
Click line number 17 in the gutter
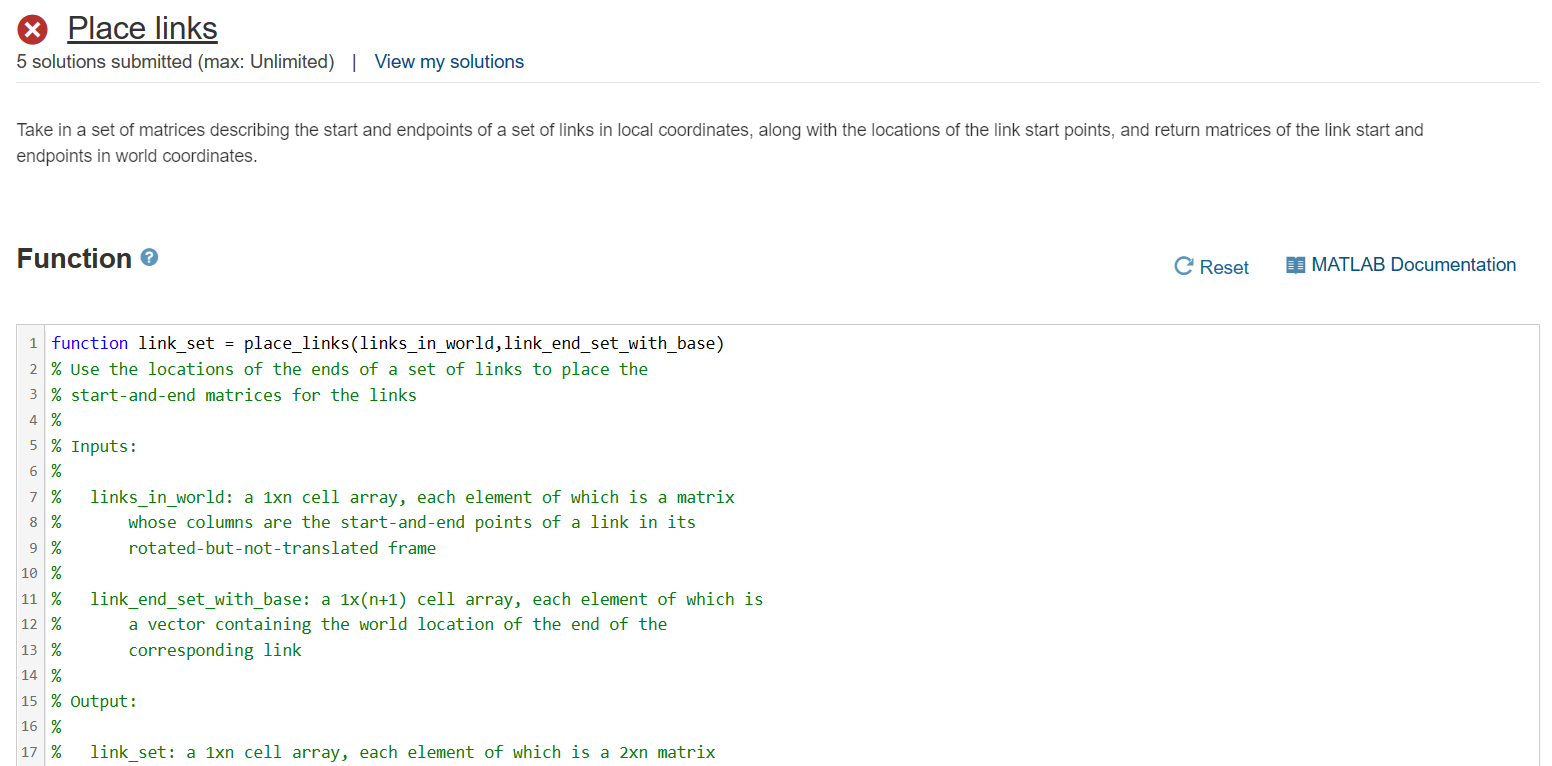pos(29,752)
